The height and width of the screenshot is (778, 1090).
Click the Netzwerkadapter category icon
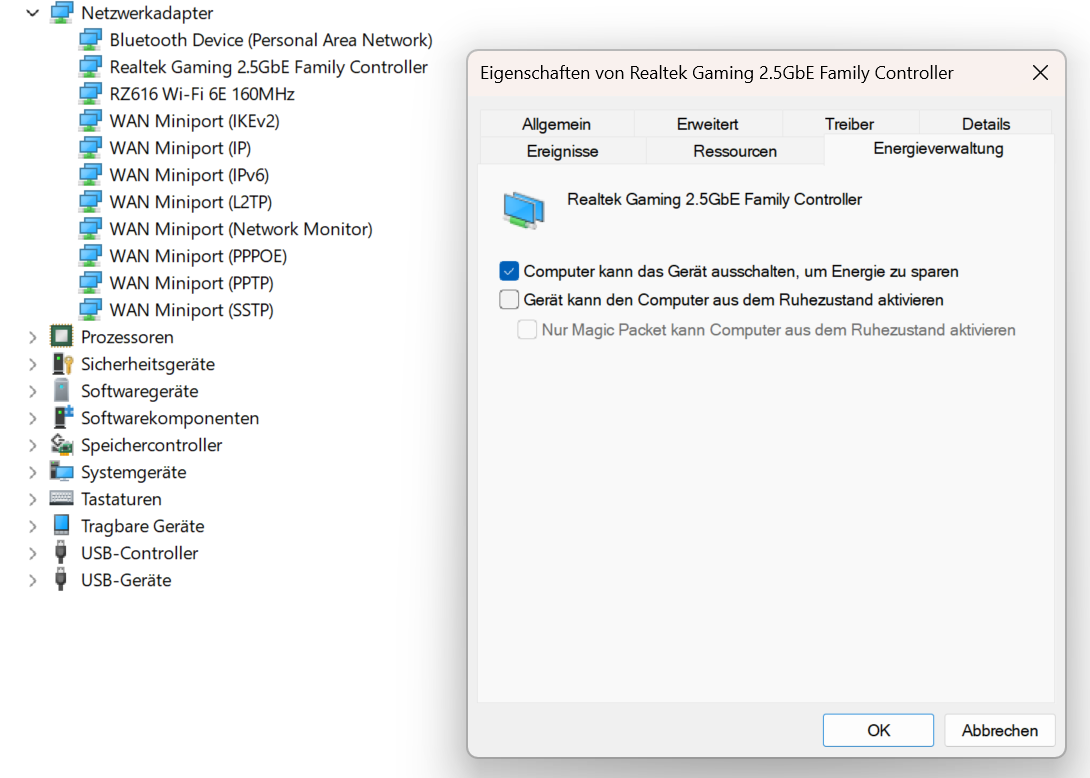click(62, 13)
